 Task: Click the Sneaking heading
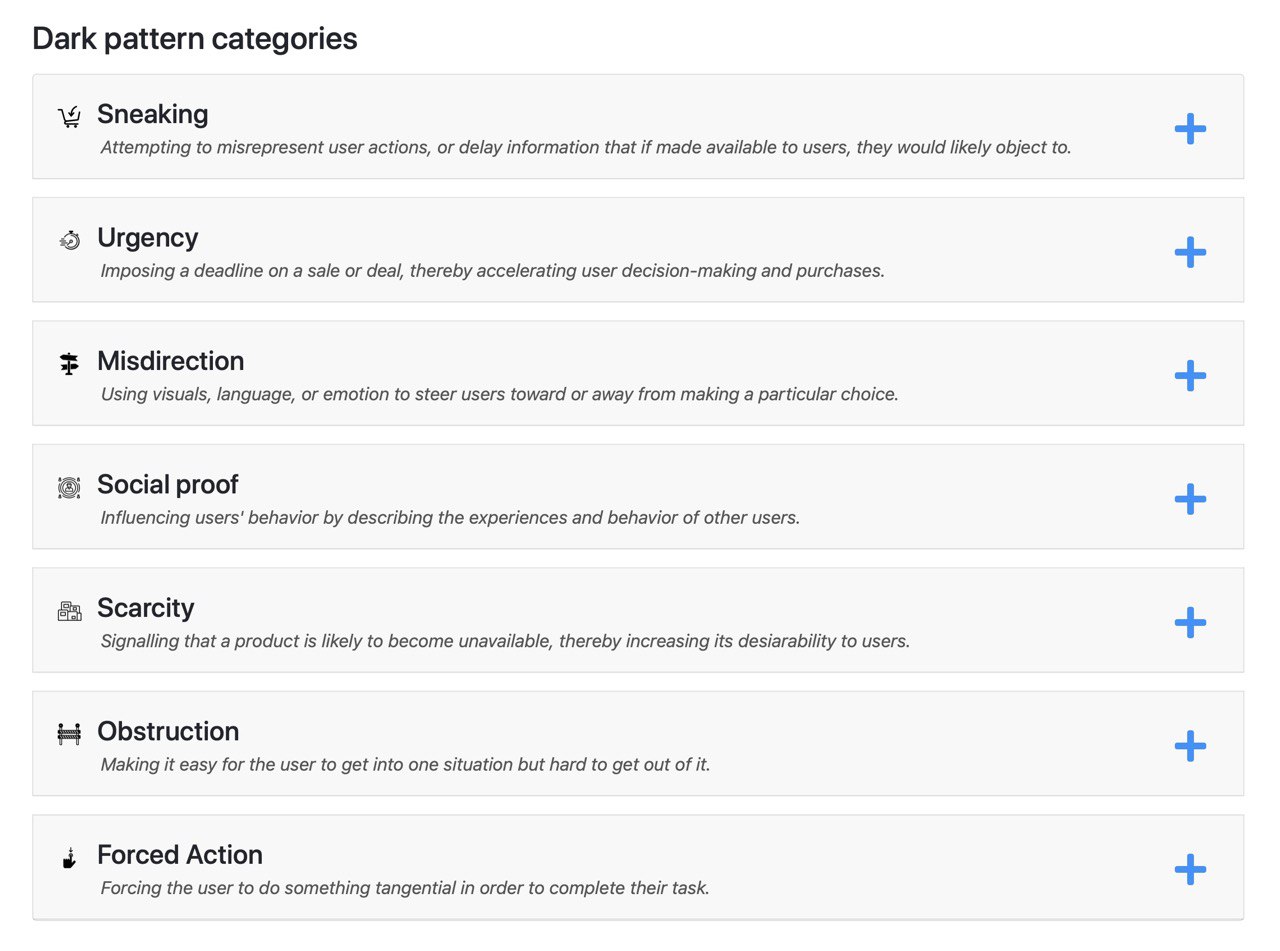[x=153, y=114]
